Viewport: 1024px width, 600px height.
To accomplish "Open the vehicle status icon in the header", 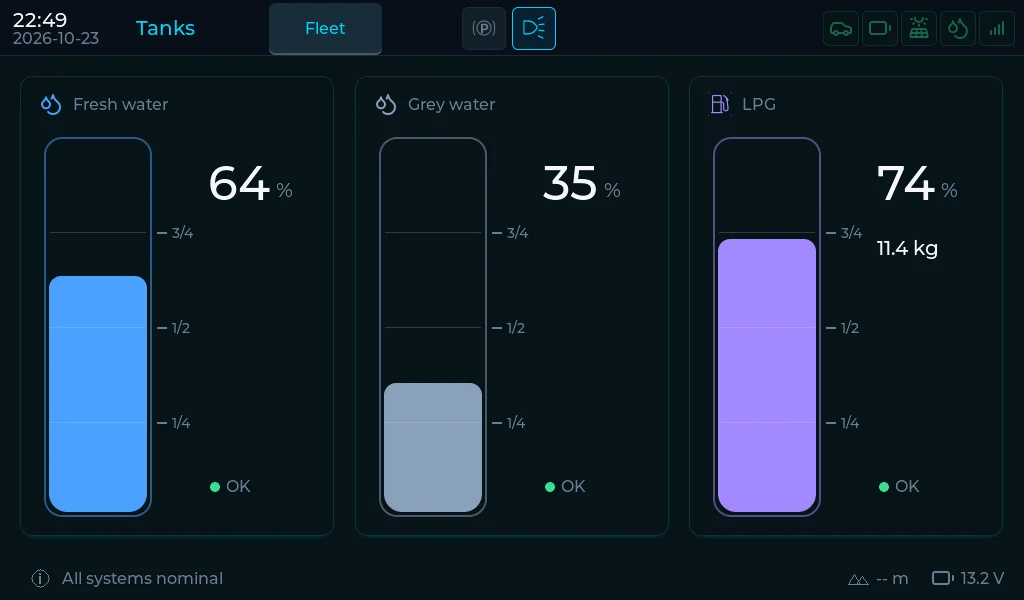I will [x=840, y=29].
